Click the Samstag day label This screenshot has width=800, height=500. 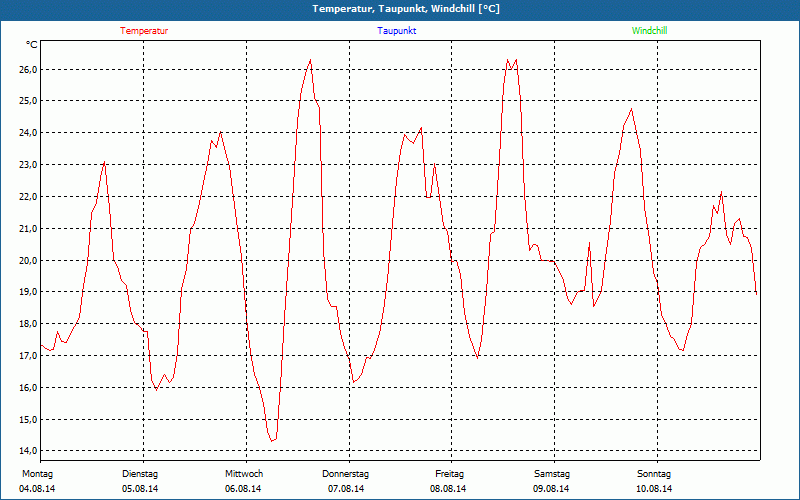click(552, 474)
